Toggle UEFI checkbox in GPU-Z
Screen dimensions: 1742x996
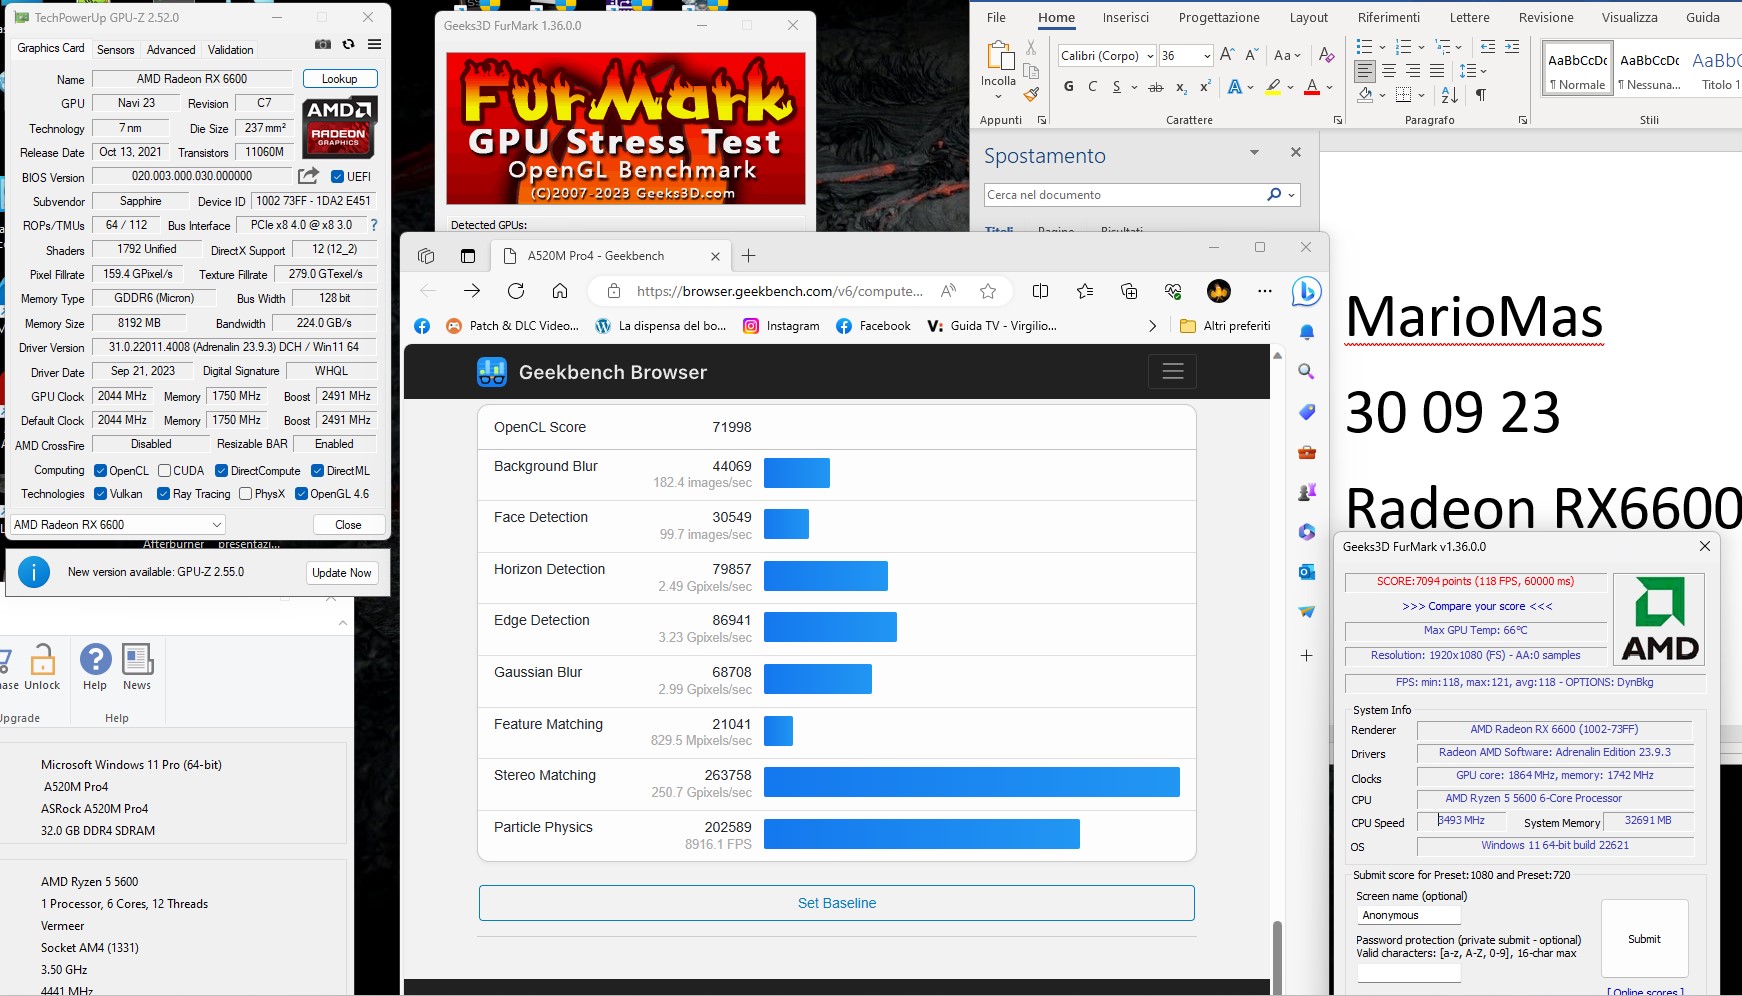(338, 177)
